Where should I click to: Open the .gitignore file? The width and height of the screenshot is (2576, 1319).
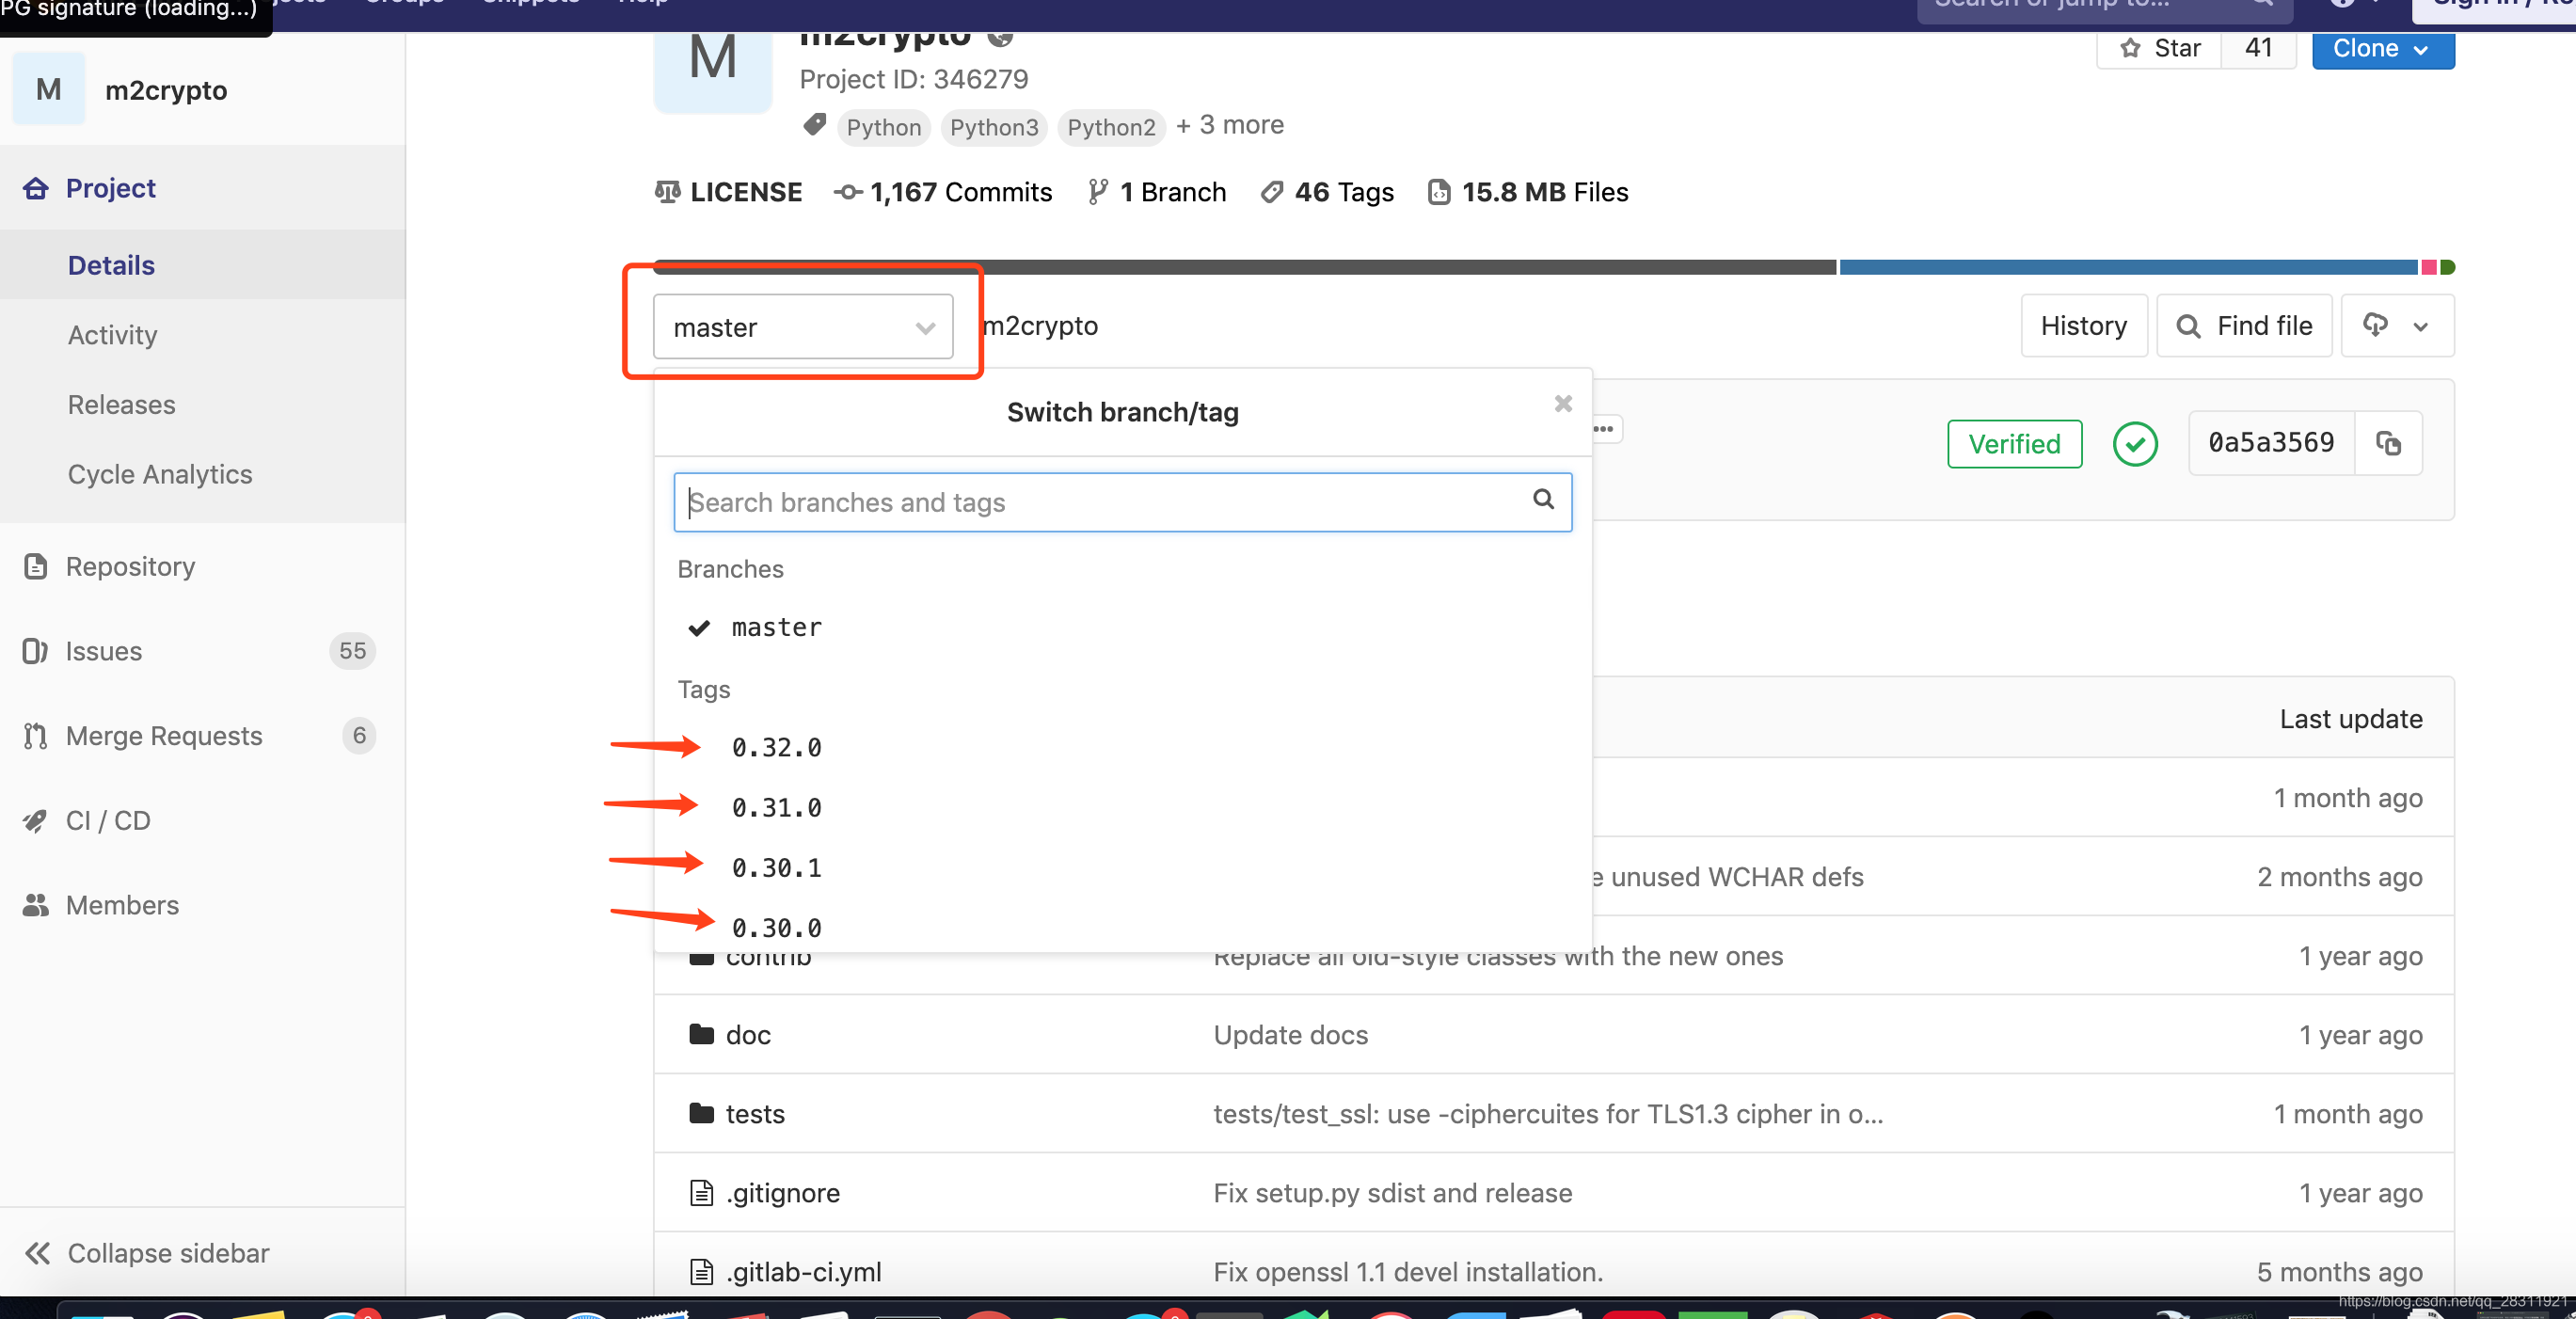783,1192
